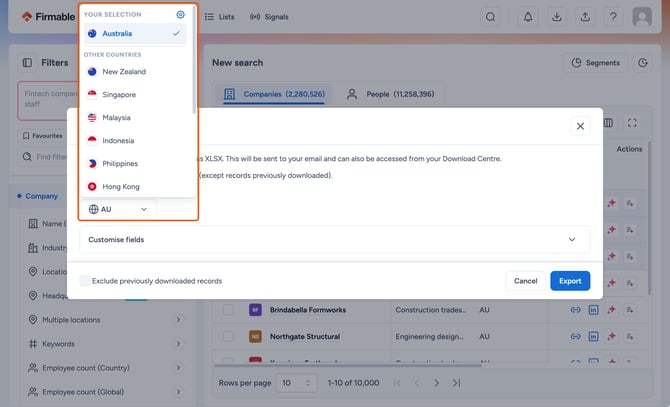Click the Brindabella Formworks purple logo

[255, 310]
